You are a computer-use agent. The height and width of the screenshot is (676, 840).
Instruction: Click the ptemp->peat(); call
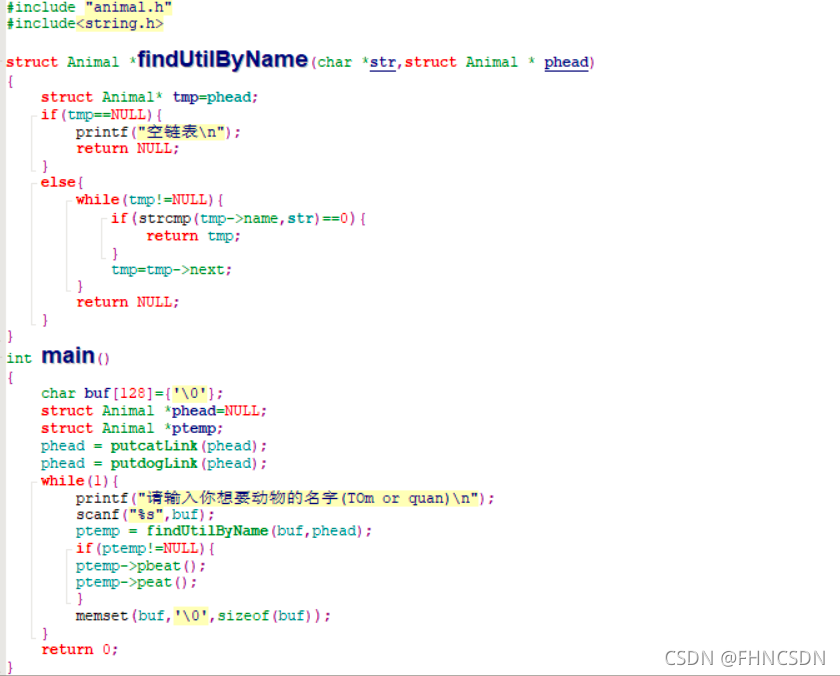pos(137,582)
